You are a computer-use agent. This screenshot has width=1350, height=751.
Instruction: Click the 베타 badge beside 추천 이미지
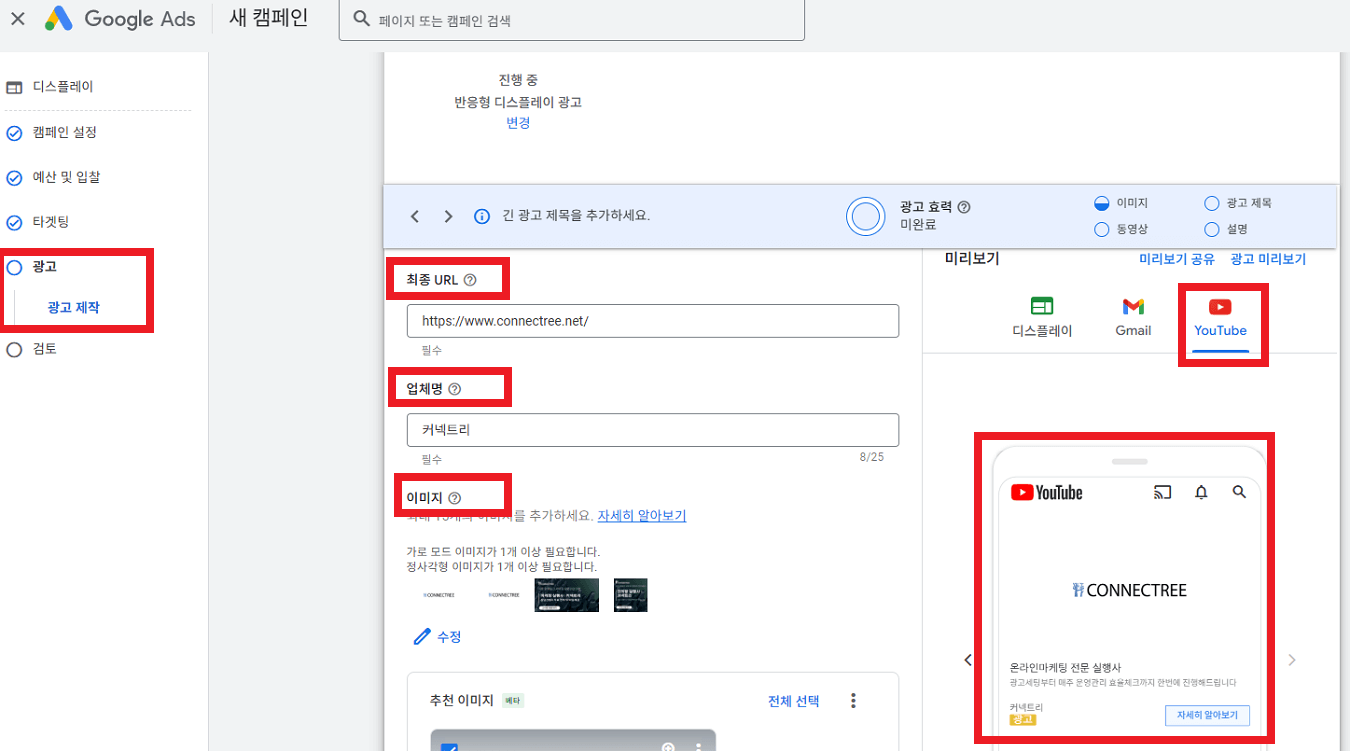coord(513,701)
